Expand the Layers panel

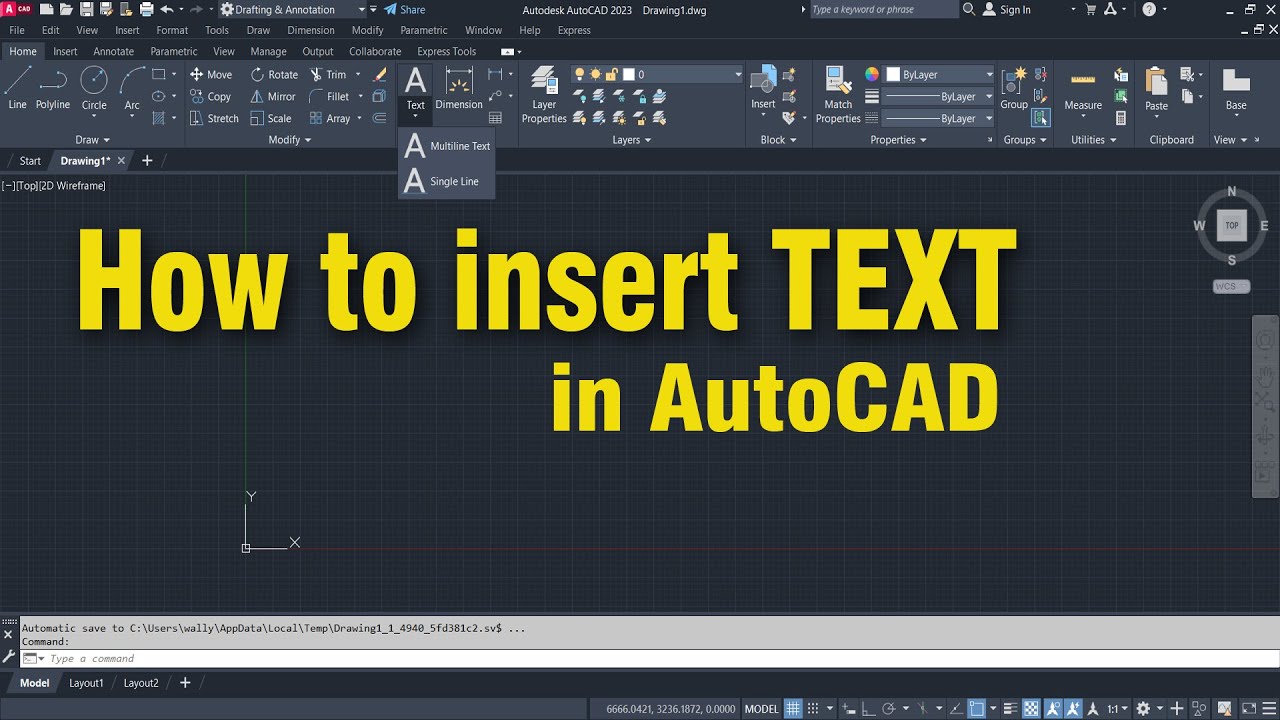pos(631,140)
